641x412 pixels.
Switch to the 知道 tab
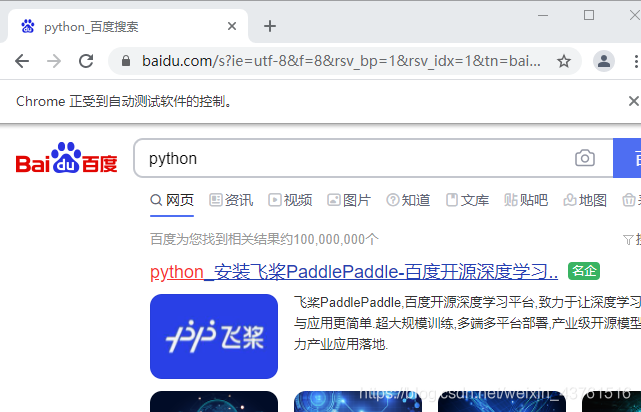point(408,200)
